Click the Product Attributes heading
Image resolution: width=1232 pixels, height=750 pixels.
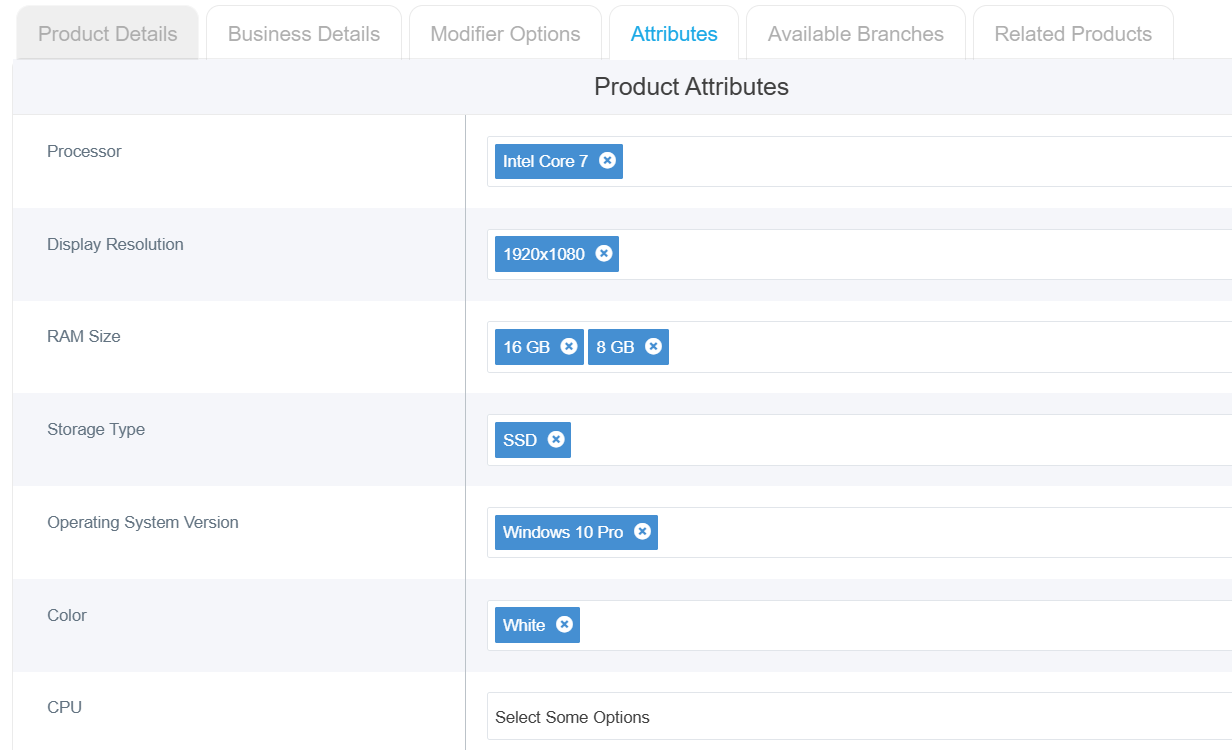pyautogui.click(x=691, y=87)
